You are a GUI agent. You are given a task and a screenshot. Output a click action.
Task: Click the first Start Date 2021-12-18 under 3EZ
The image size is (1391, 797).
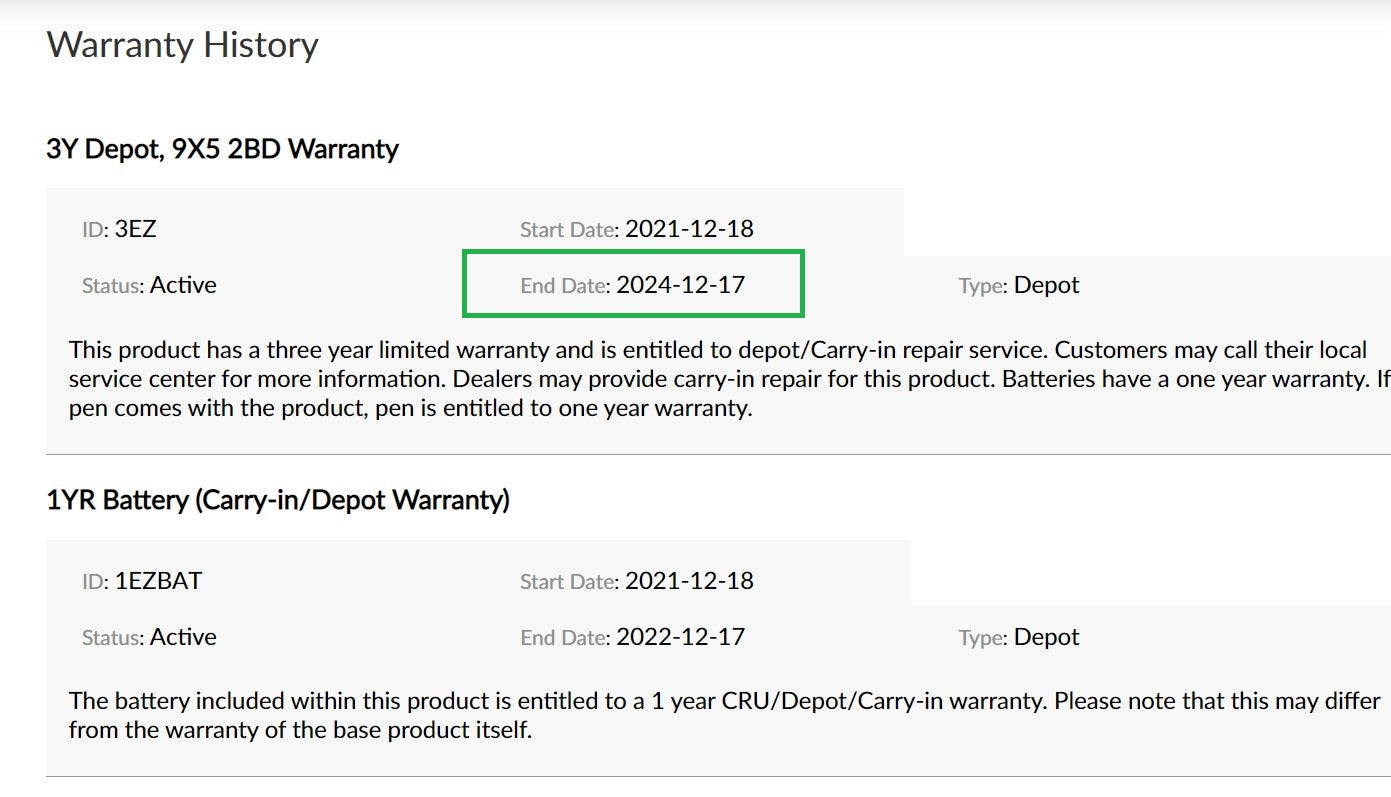point(637,229)
